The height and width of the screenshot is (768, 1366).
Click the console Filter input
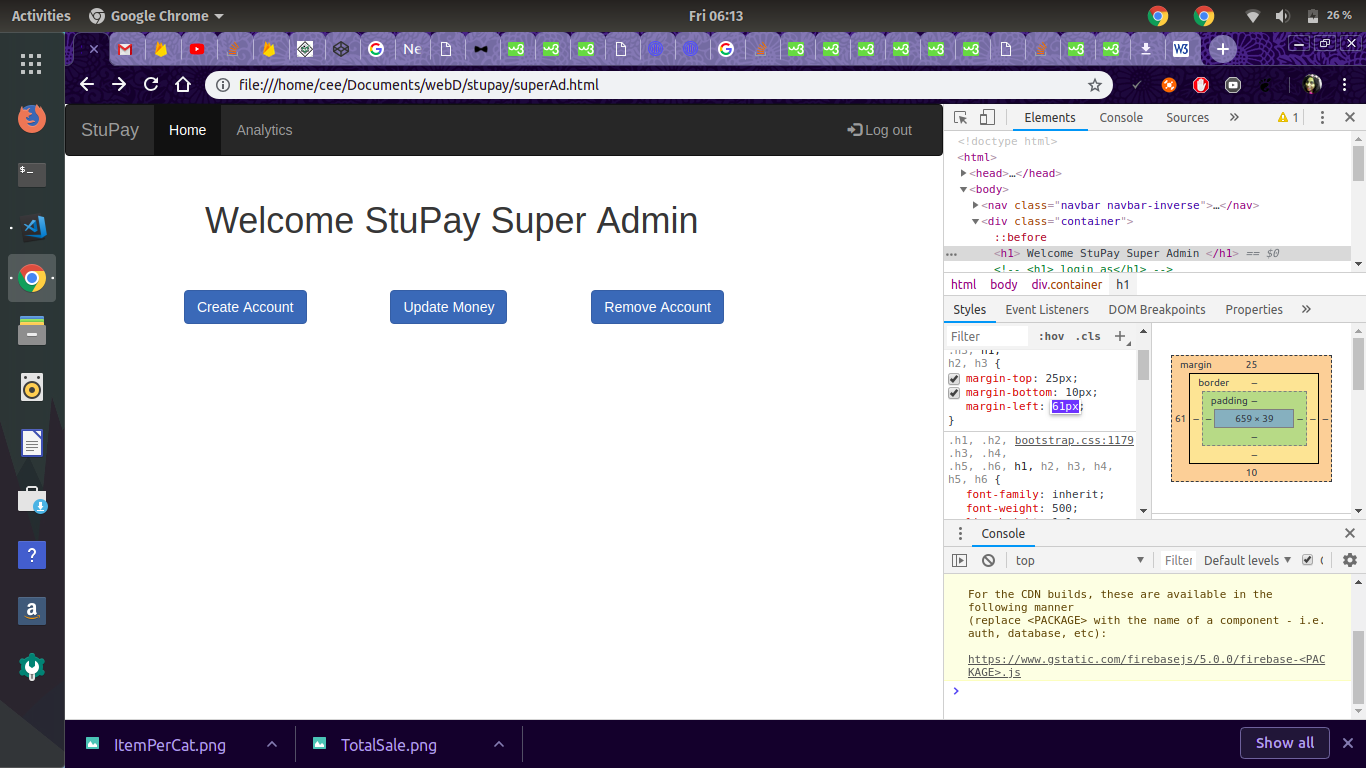(1178, 560)
